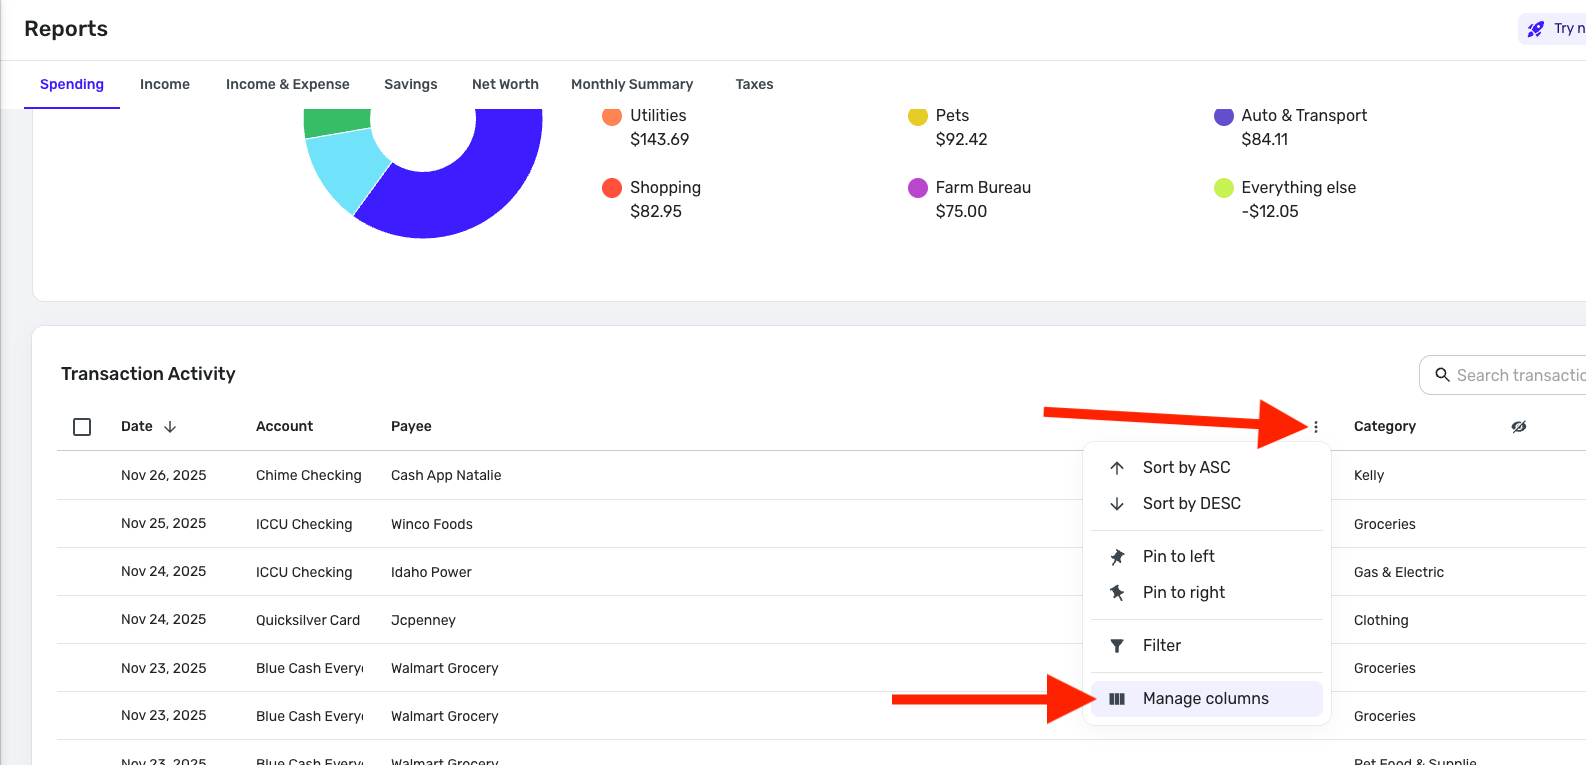The image size is (1586, 765).
Task: Click the Account column header
Action: point(284,427)
